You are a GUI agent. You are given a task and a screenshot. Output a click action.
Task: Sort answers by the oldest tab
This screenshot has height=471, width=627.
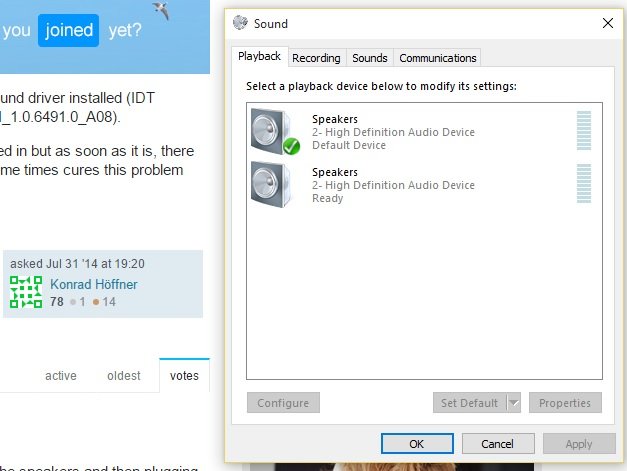point(123,376)
